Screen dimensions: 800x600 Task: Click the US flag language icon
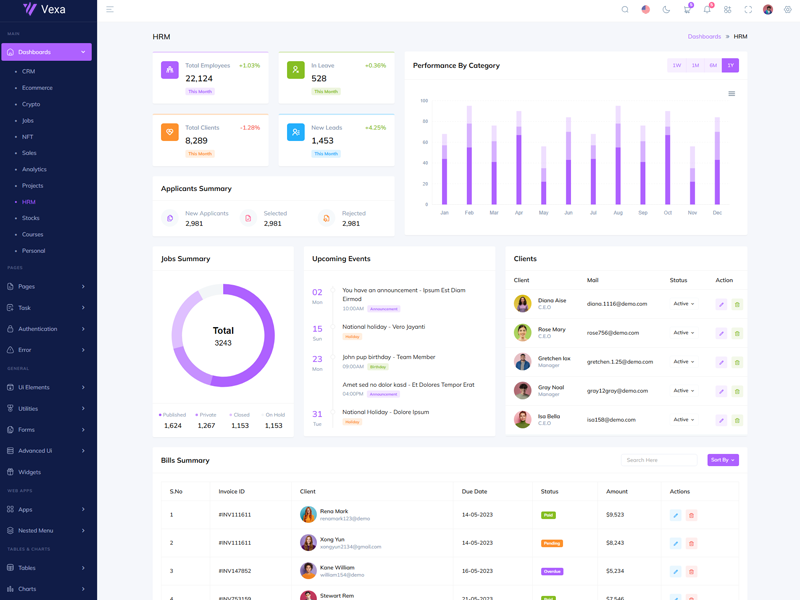pos(645,10)
